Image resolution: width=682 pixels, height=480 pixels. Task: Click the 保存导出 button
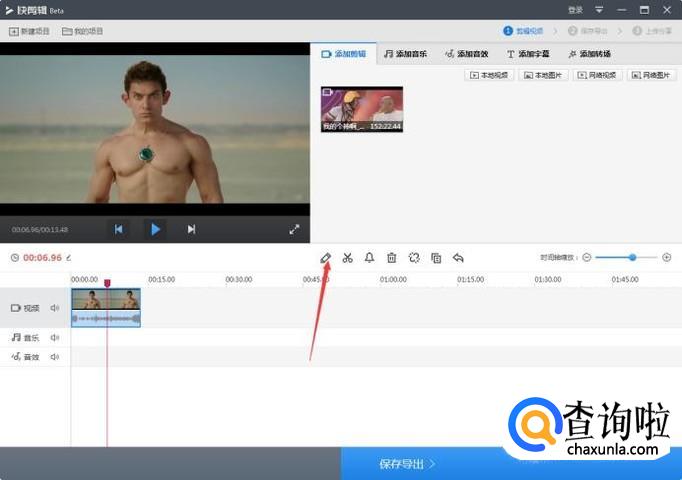pos(406,464)
